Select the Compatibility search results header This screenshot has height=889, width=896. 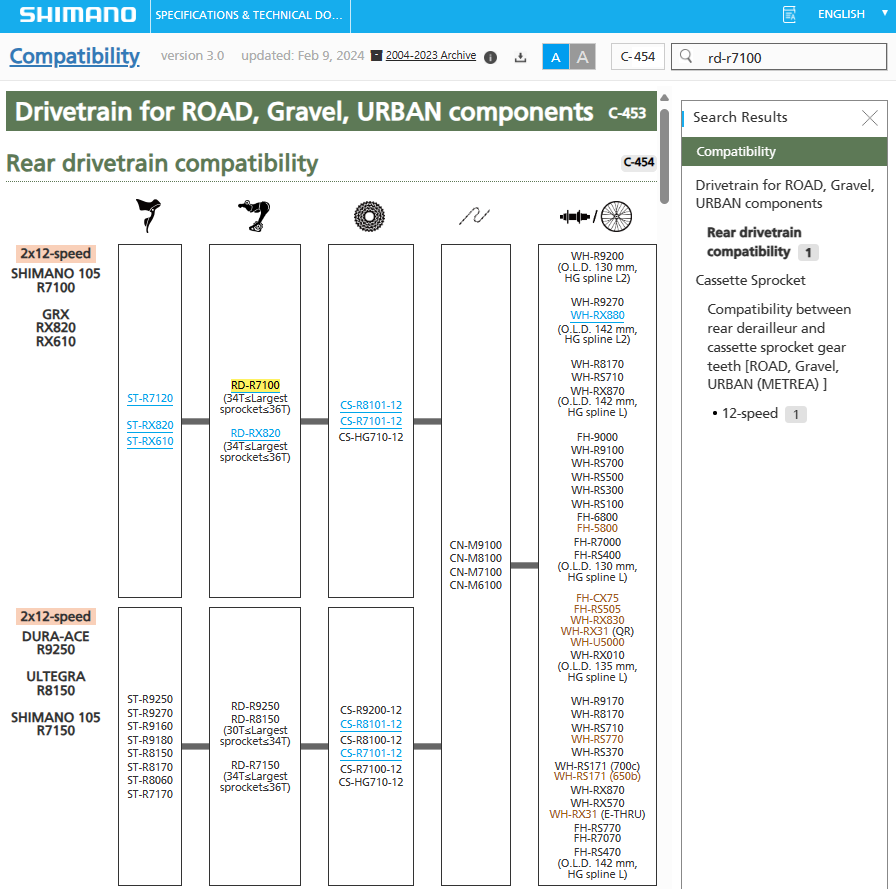coord(784,151)
